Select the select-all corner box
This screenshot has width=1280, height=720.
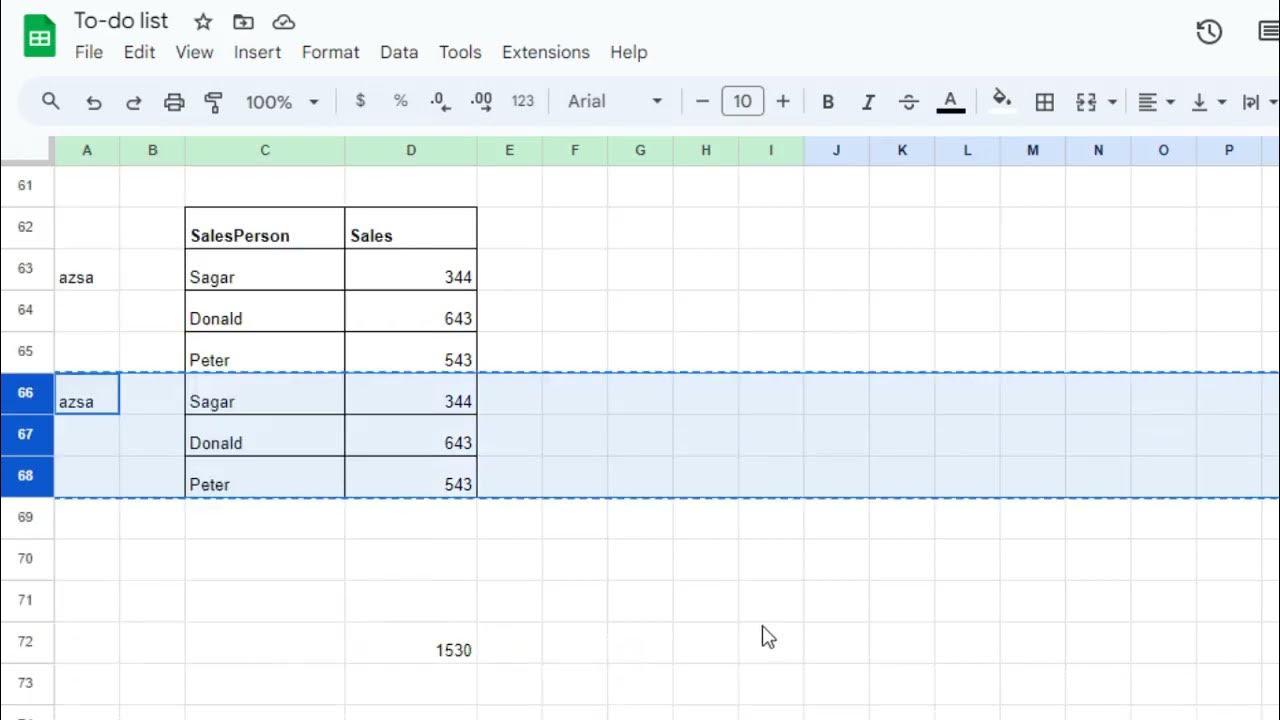coord(26,150)
